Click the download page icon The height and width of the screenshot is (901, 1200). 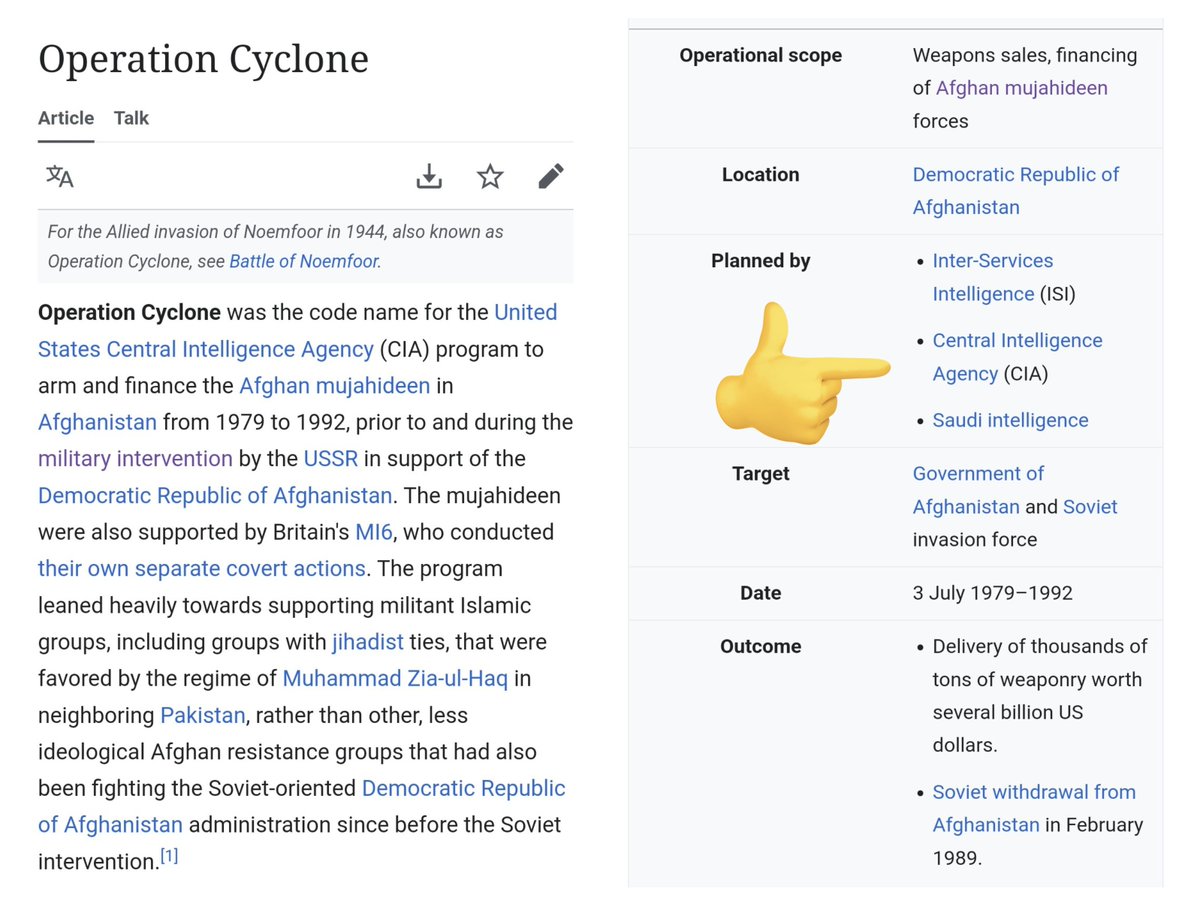(429, 177)
